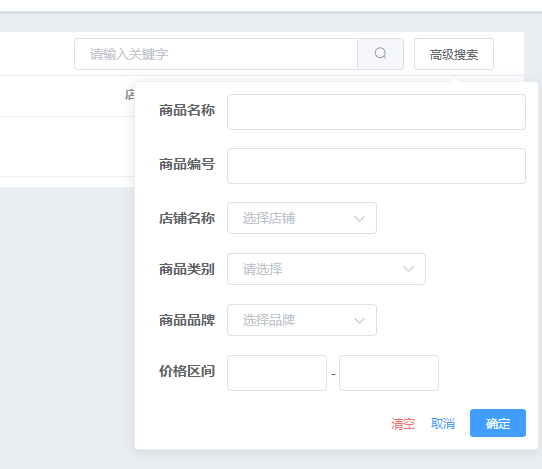
Task: Open the 选择品牌 brand dropdown
Action: coord(302,320)
